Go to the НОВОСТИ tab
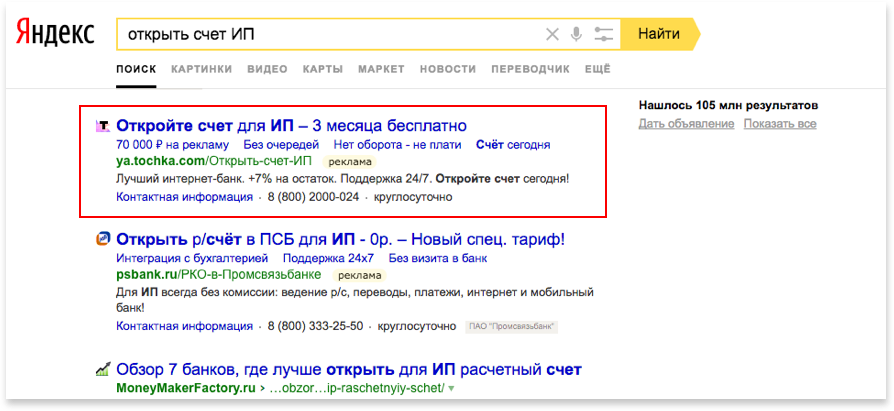The image size is (894, 411). pyautogui.click(x=448, y=70)
